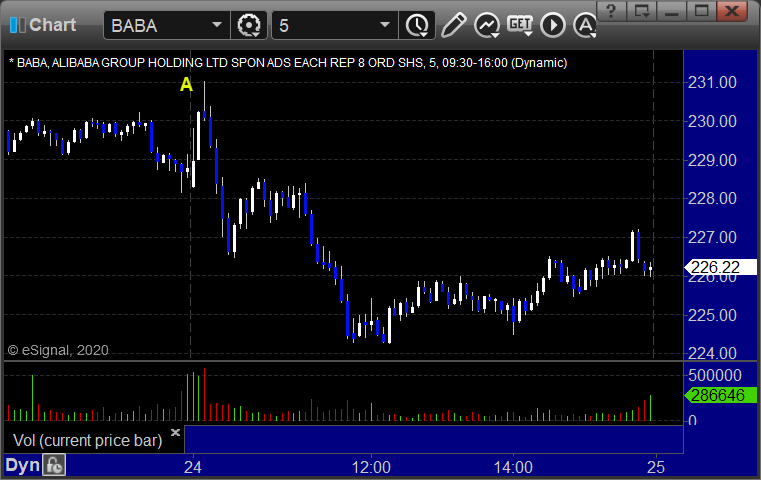
Task: Click the 227.00 price axis label
Action: pyautogui.click(x=712, y=237)
